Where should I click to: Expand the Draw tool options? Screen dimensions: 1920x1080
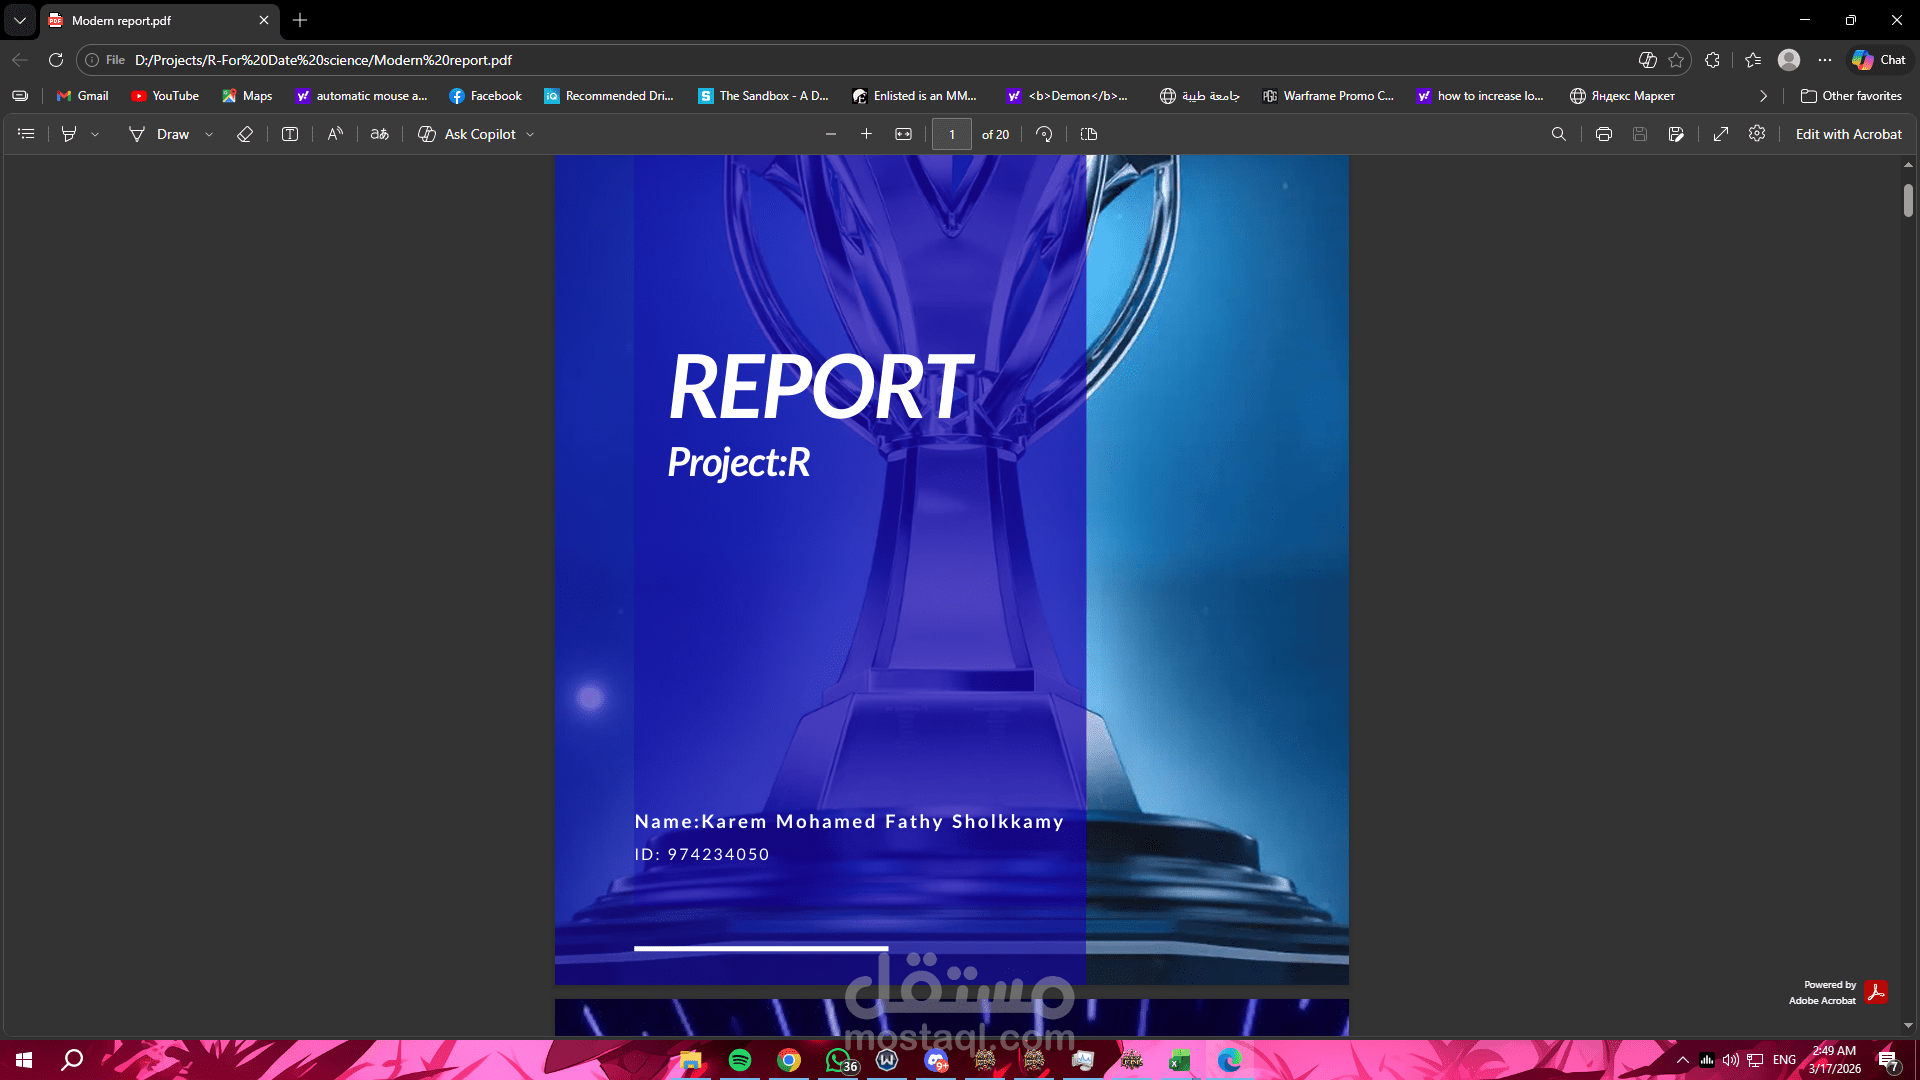208,133
